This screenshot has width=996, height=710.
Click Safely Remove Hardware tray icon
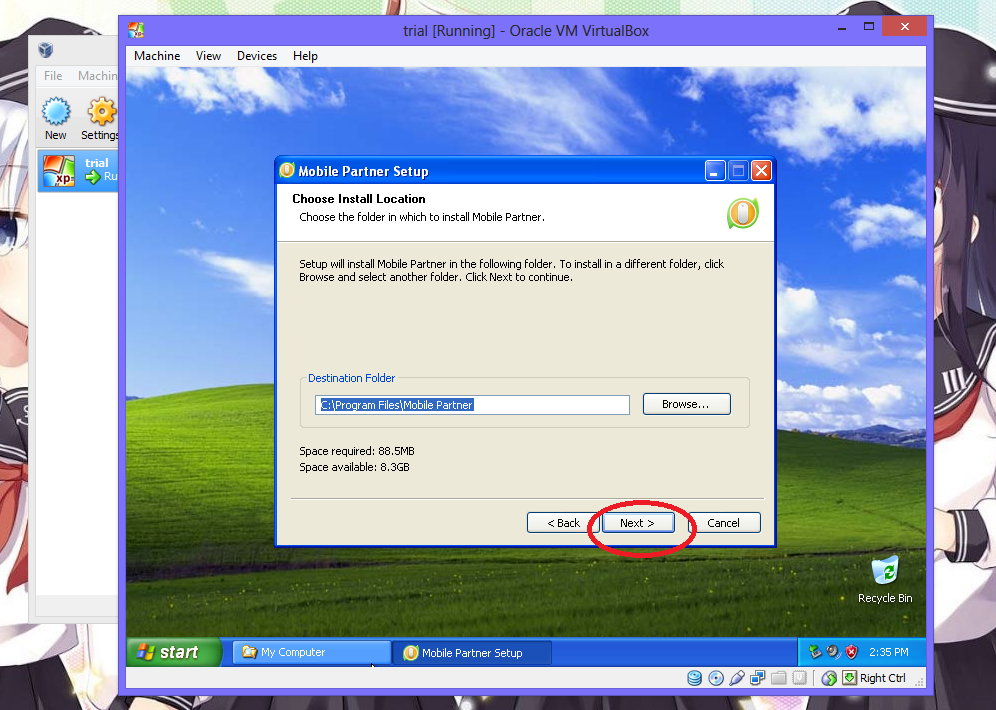click(815, 652)
